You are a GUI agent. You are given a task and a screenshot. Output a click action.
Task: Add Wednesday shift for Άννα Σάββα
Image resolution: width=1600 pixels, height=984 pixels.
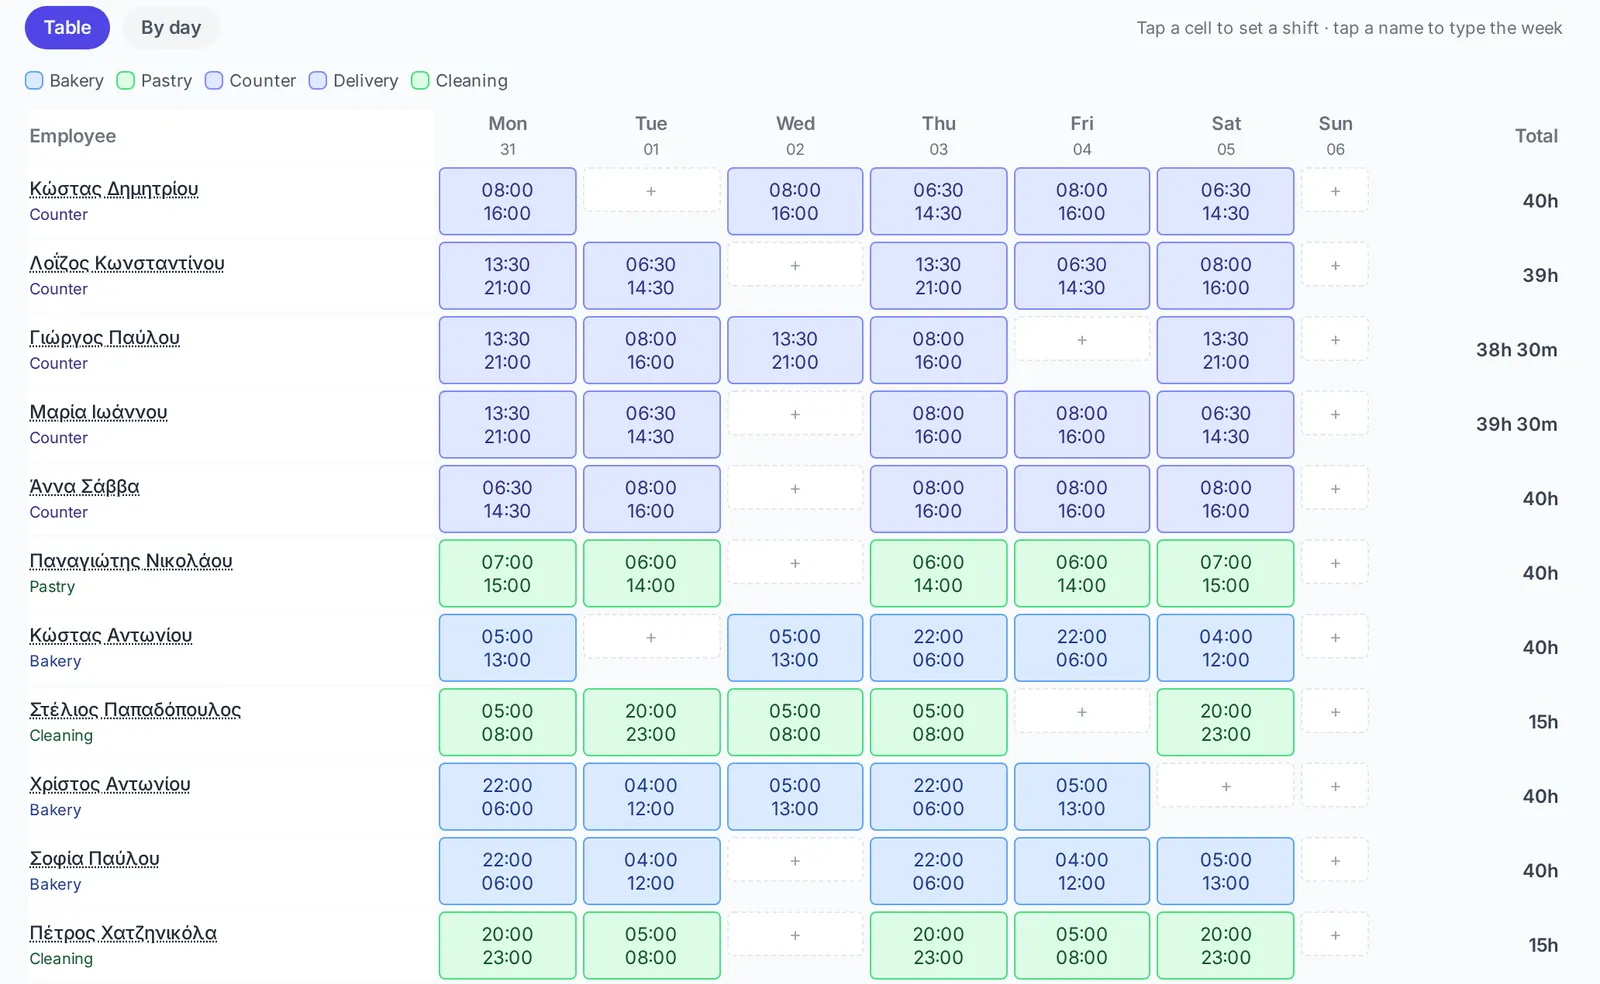click(x=795, y=489)
